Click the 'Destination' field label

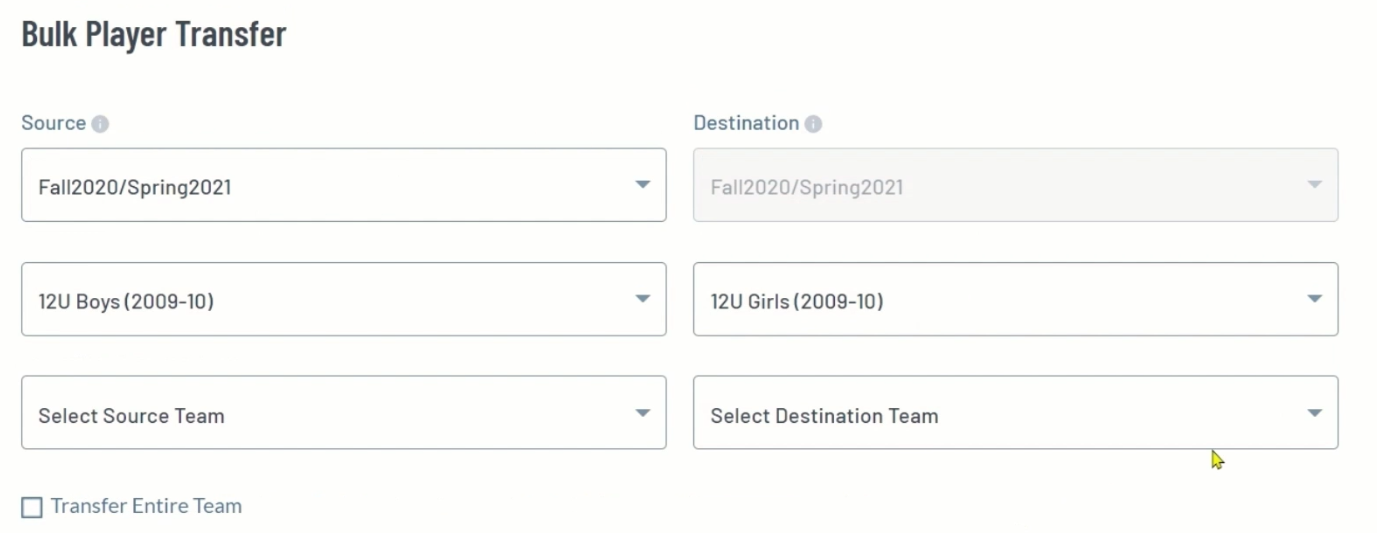tap(746, 123)
